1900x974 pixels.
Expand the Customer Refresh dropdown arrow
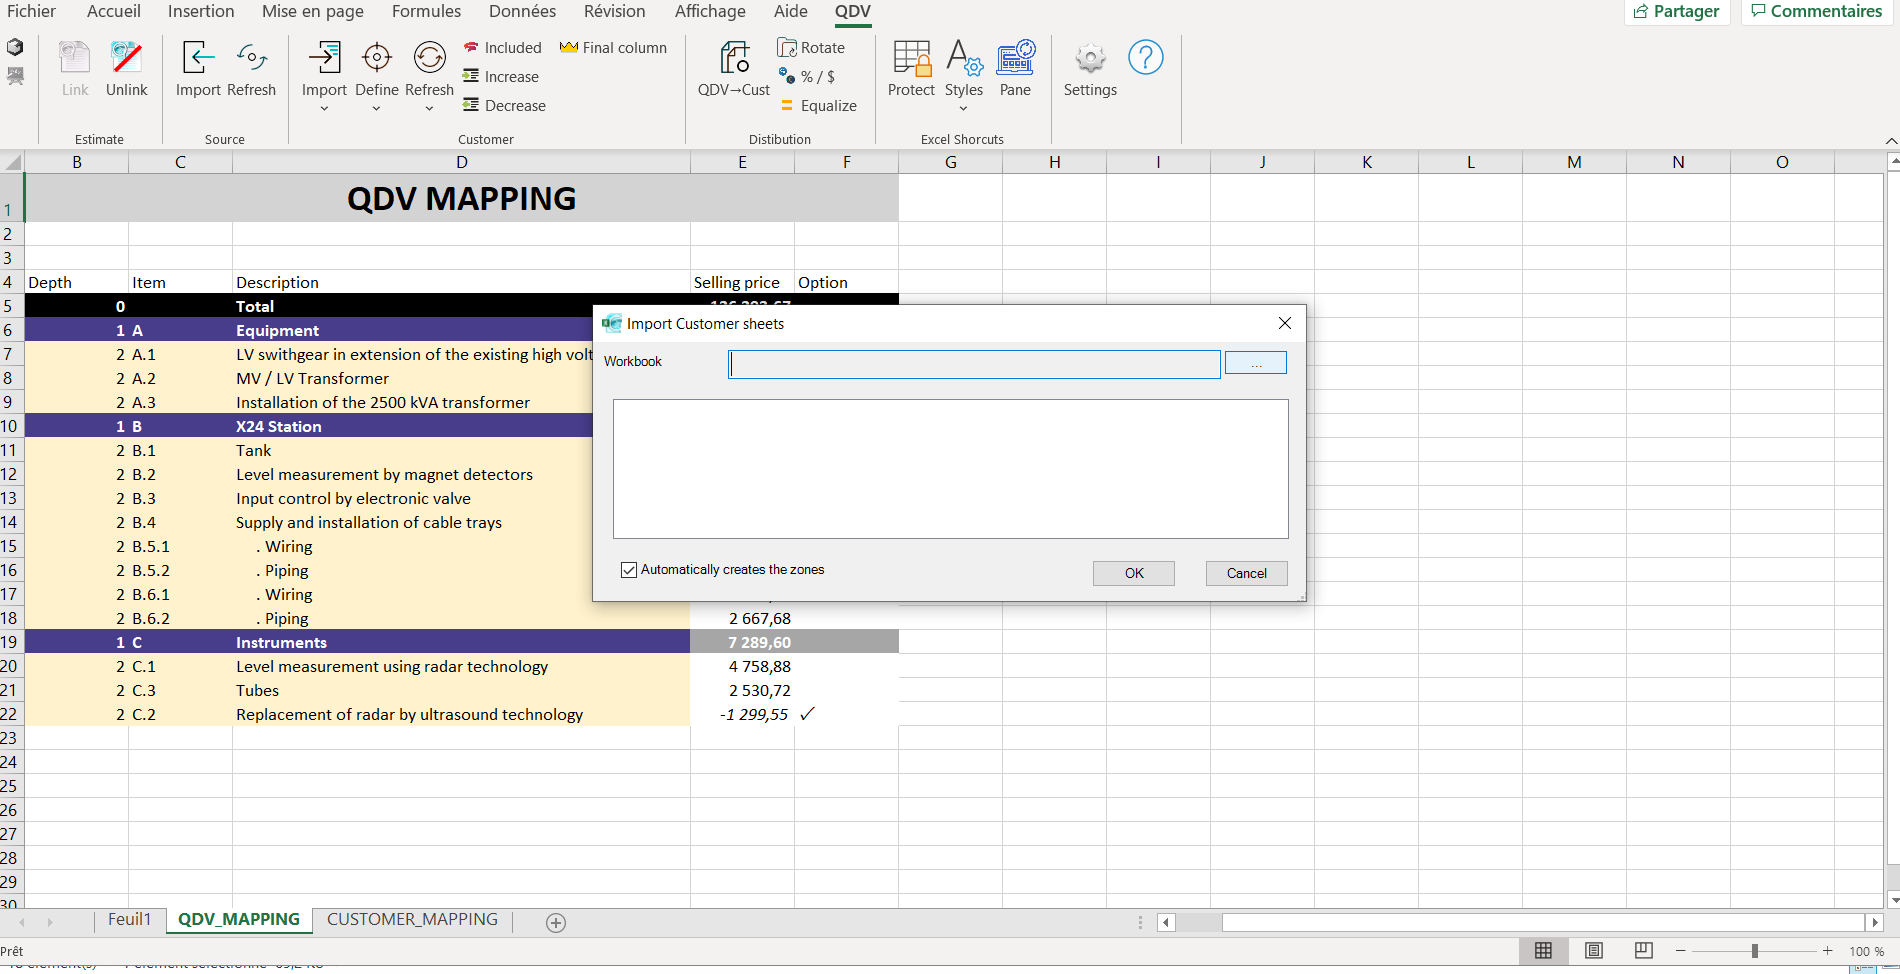[430, 109]
